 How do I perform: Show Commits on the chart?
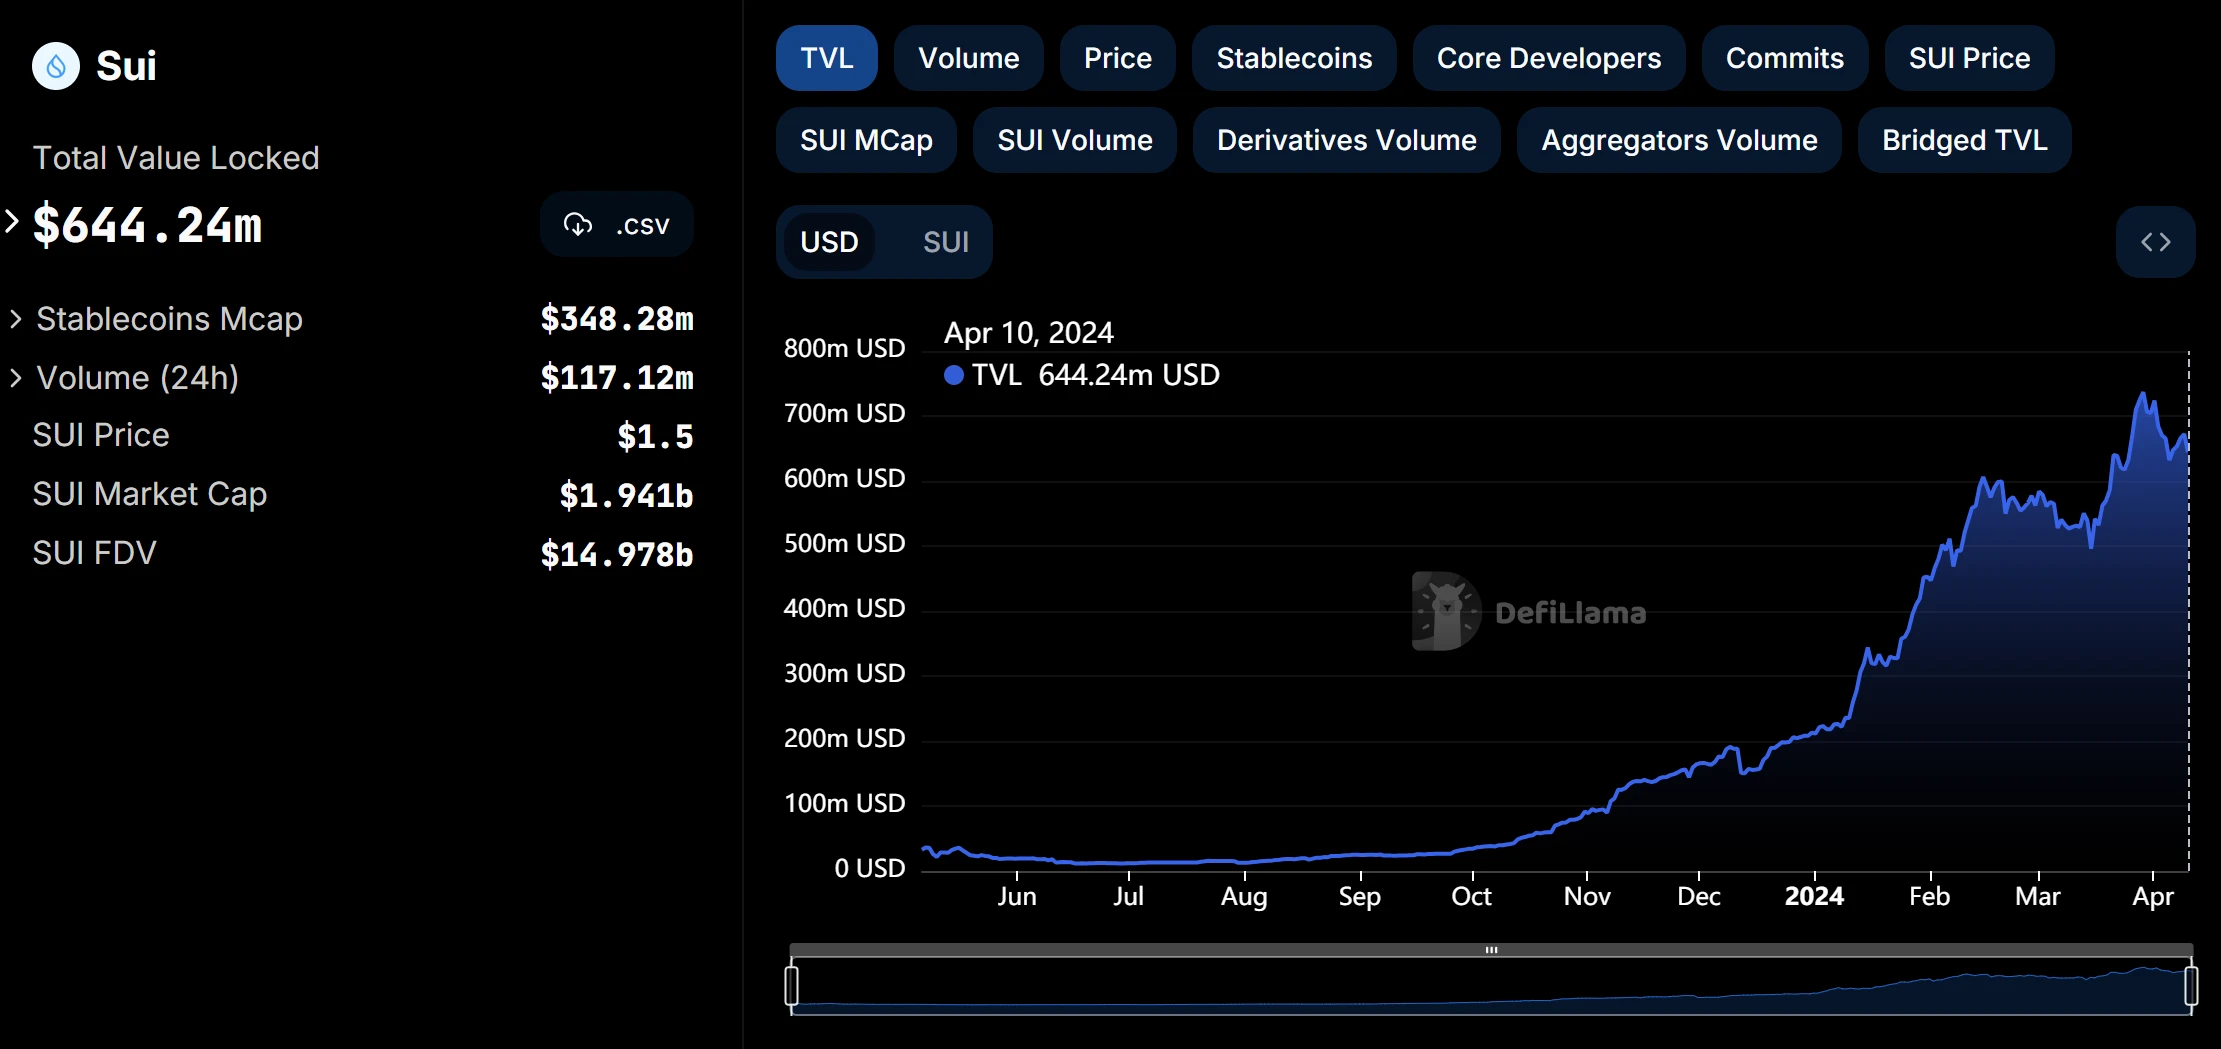(1784, 58)
